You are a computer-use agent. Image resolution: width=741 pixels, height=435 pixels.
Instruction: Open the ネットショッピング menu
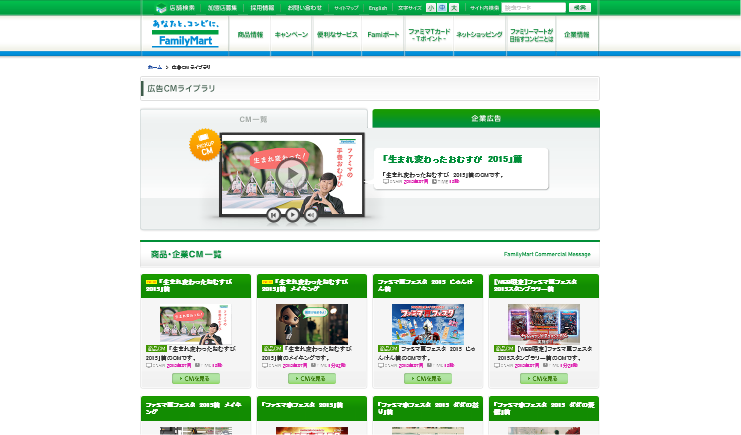click(x=479, y=35)
